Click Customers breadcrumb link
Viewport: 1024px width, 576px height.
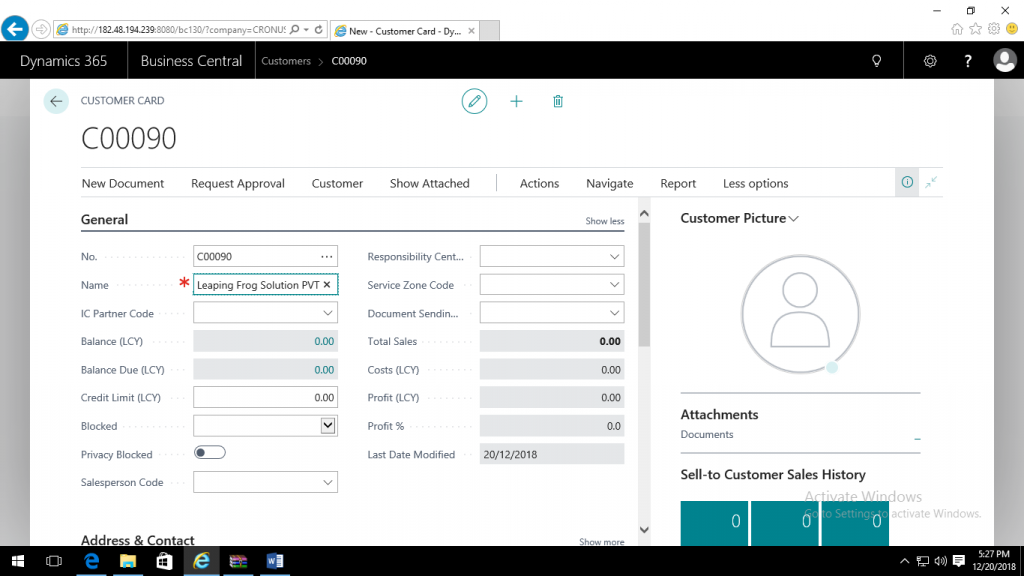tap(286, 61)
